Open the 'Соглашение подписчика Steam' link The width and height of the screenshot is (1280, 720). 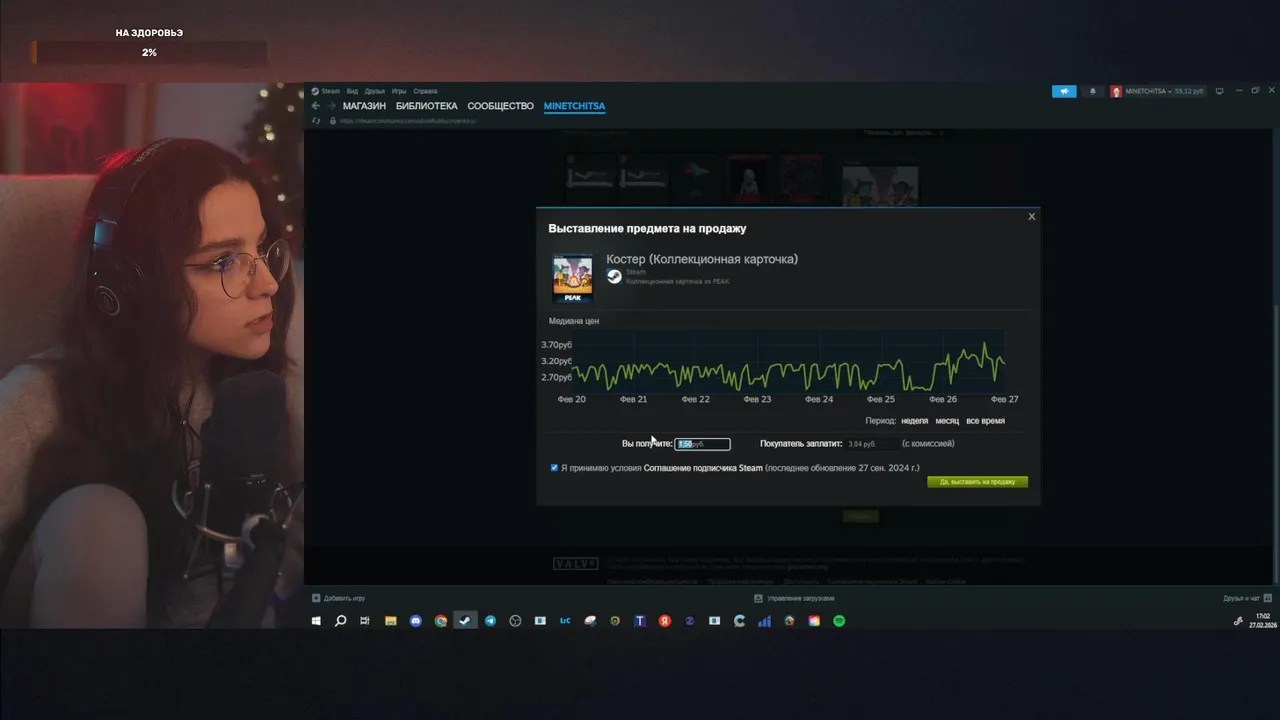(x=703, y=468)
